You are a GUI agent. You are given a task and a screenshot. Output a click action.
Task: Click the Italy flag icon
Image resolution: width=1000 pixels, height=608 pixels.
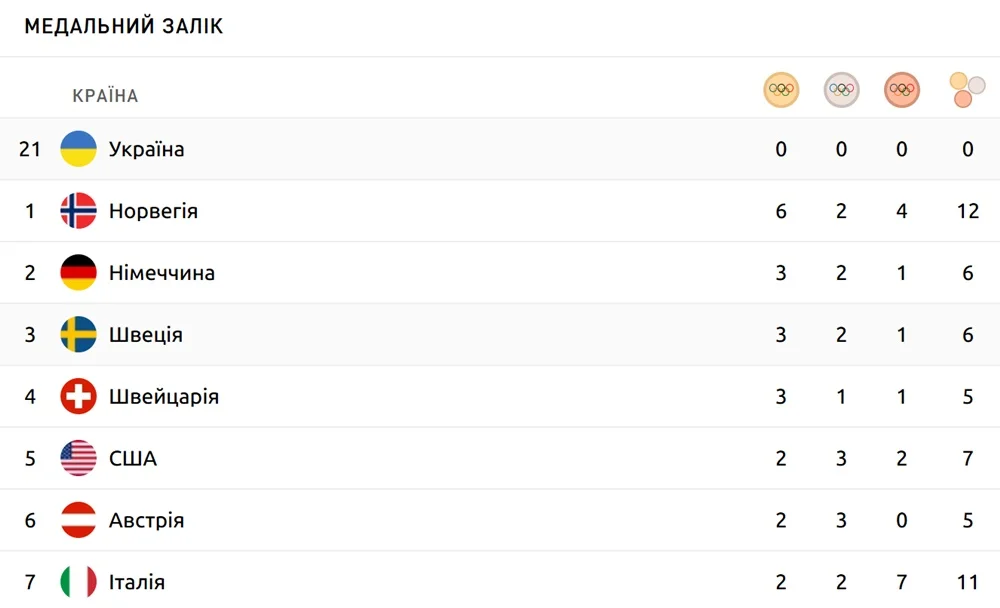click(x=78, y=582)
